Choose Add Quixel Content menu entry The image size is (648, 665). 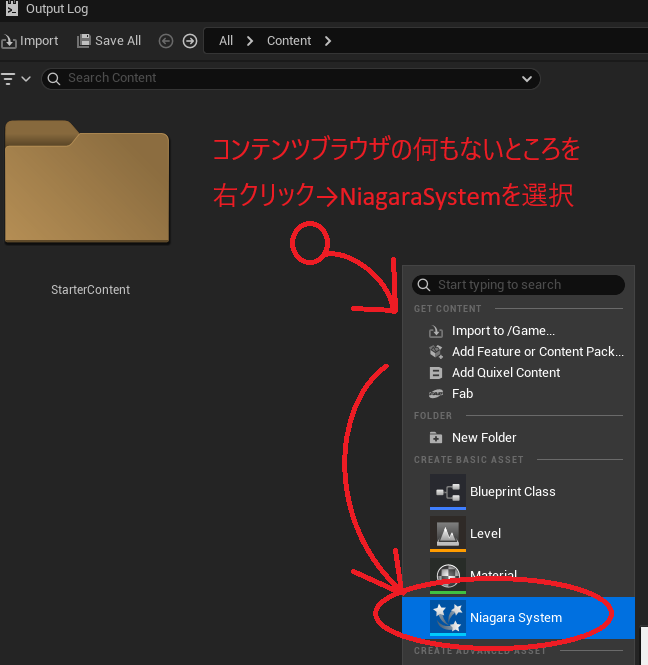click(x=518, y=373)
